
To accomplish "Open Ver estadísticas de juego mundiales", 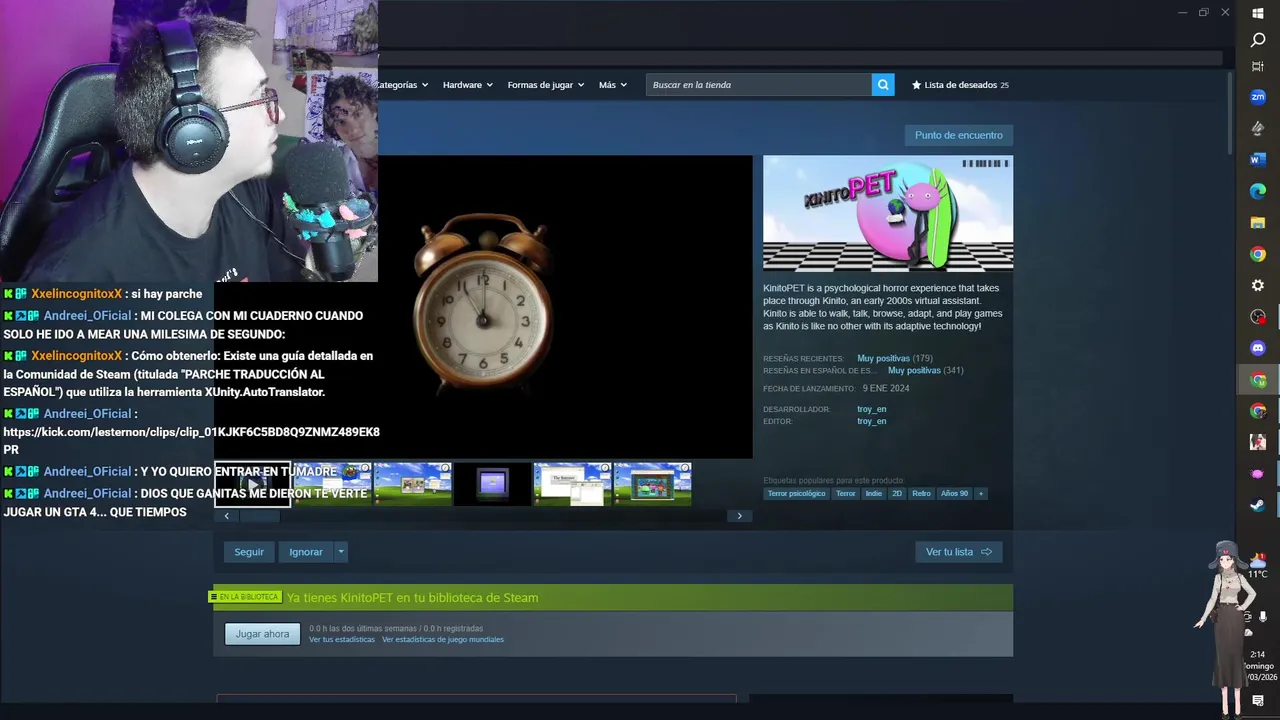I will 442,640.
